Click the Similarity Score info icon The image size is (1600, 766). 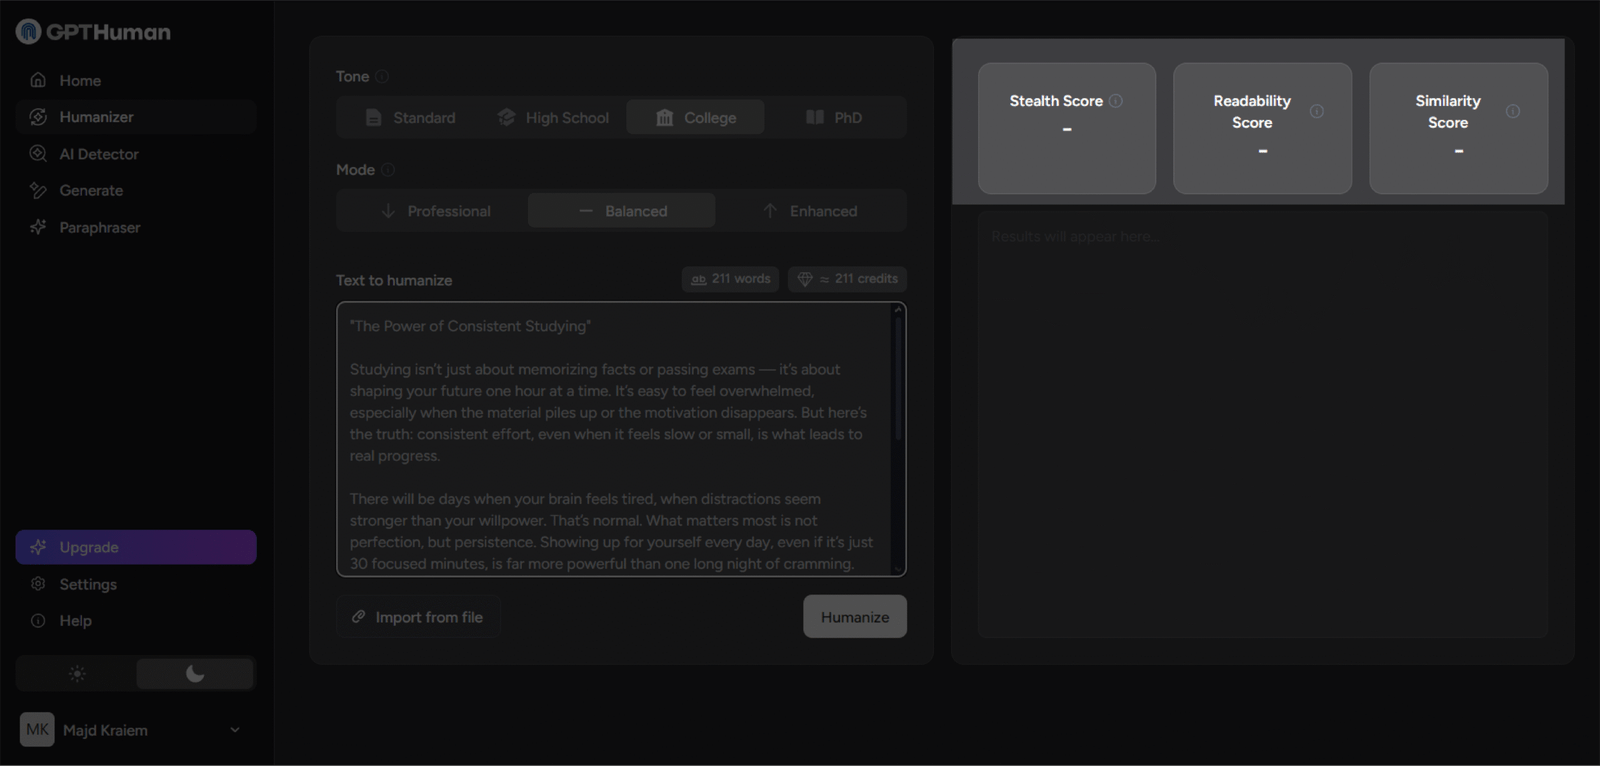tap(1513, 112)
